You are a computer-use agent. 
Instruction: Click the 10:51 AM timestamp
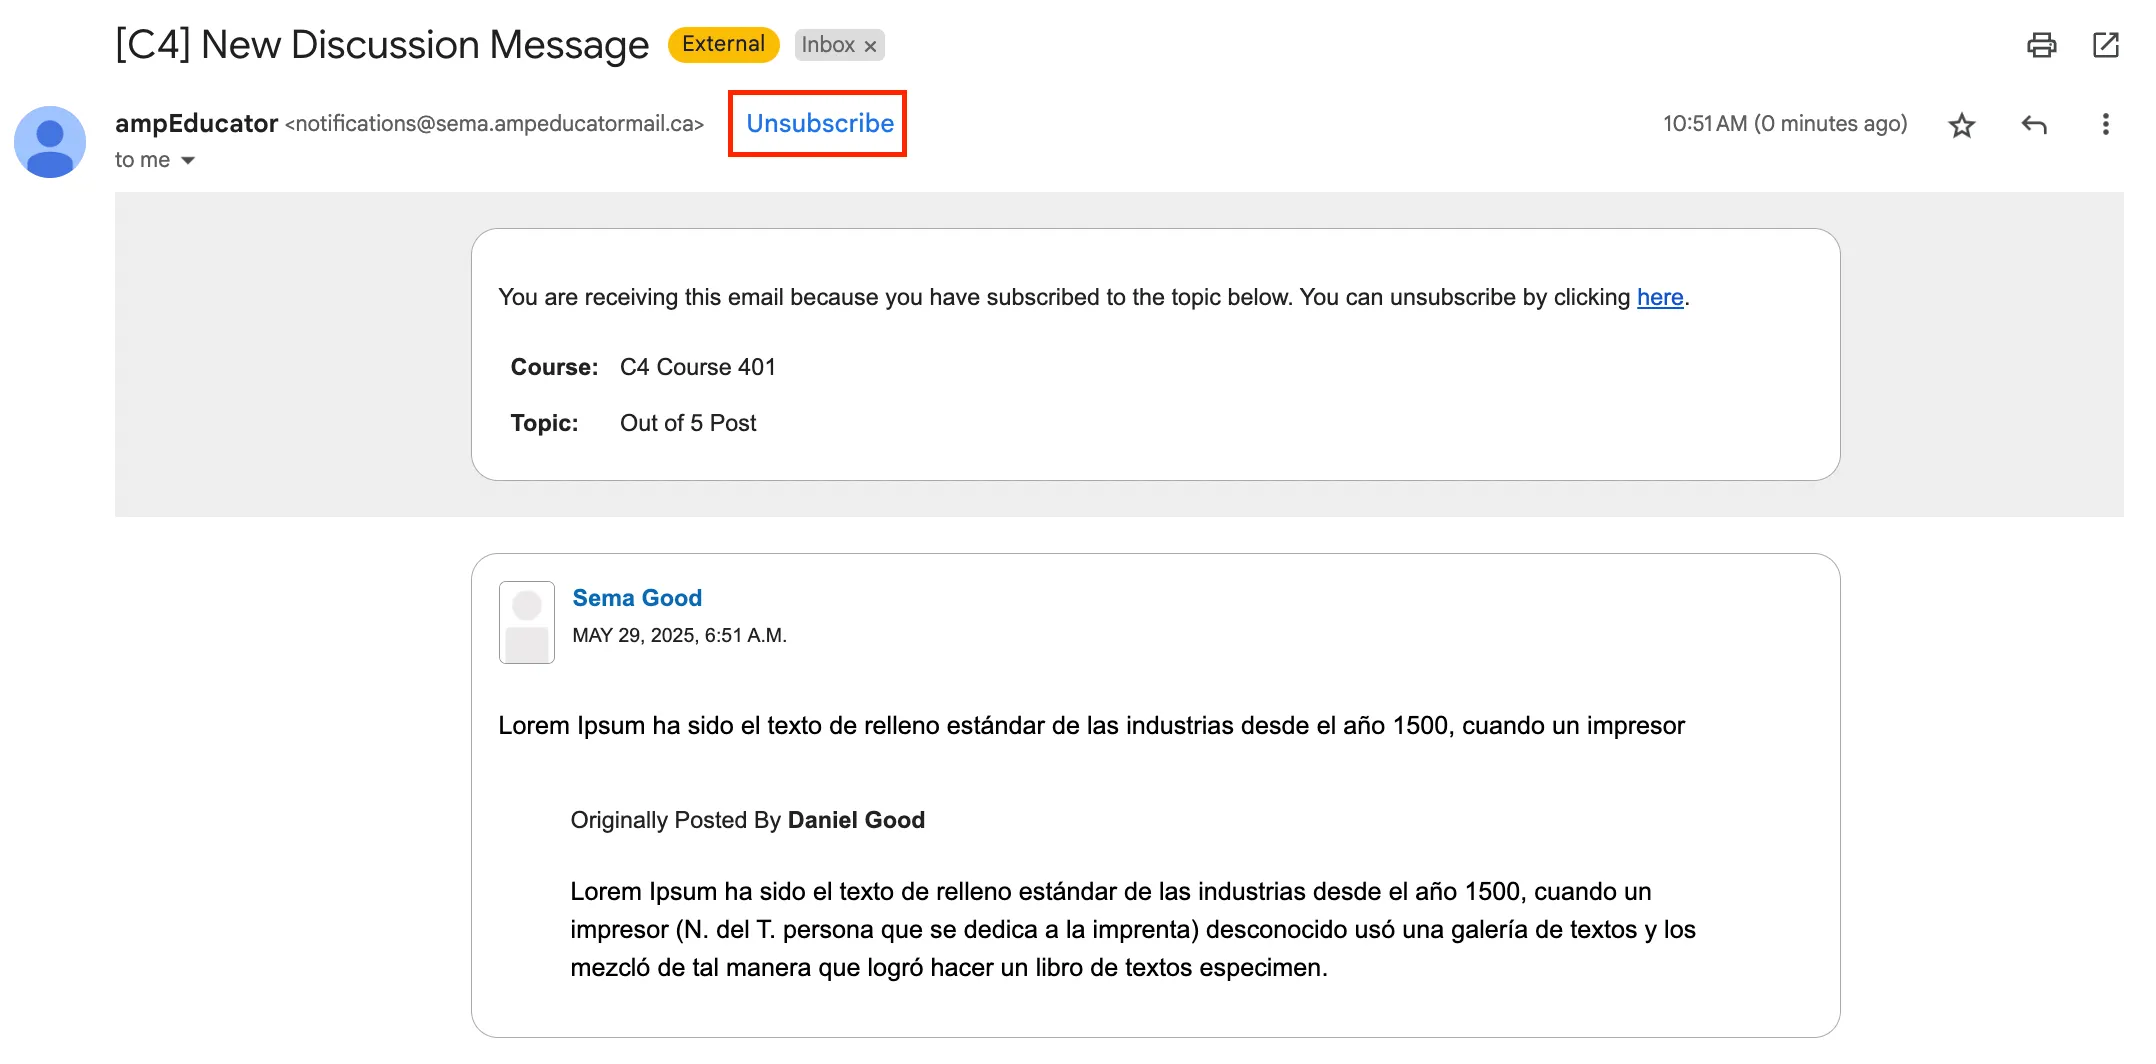[x=1785, y=123]
